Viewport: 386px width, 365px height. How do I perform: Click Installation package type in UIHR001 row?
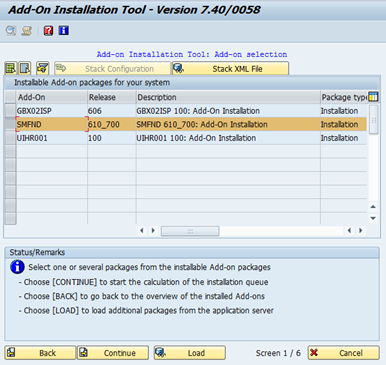(344, 138)
